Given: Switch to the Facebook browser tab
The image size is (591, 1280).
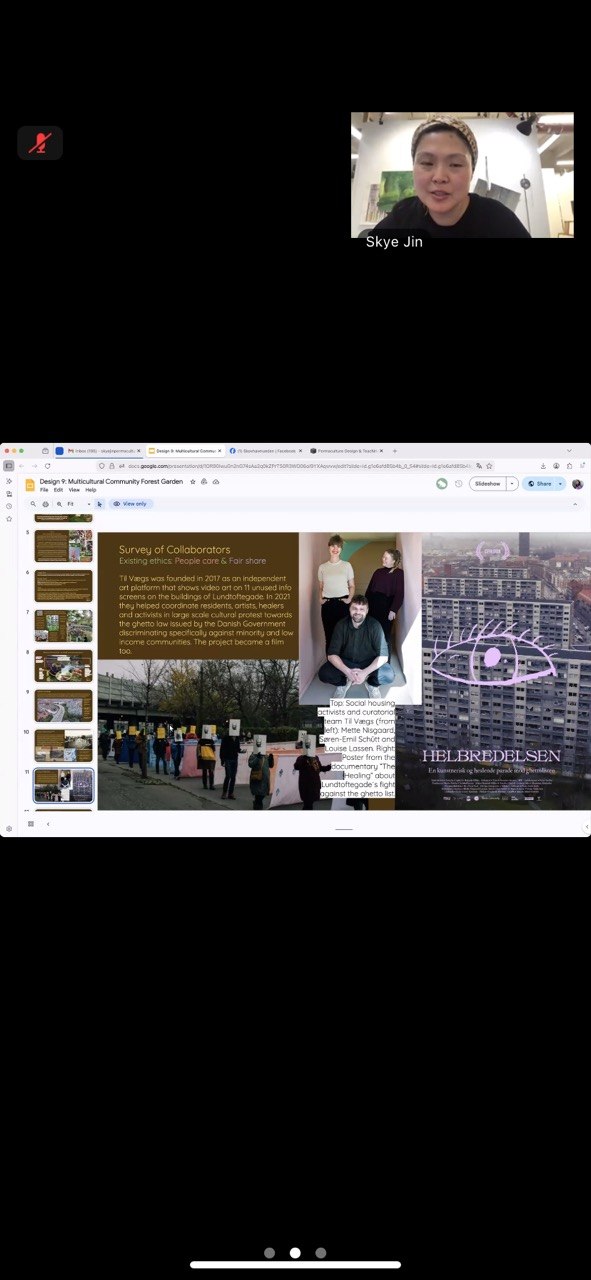Looking at the screenshot, I should point(264,451).
